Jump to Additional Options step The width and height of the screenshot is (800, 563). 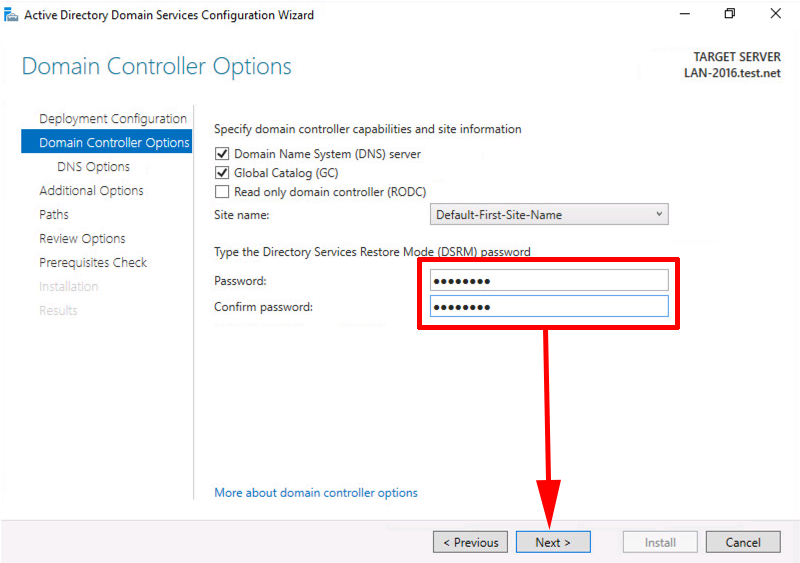(x=91, y=190)
